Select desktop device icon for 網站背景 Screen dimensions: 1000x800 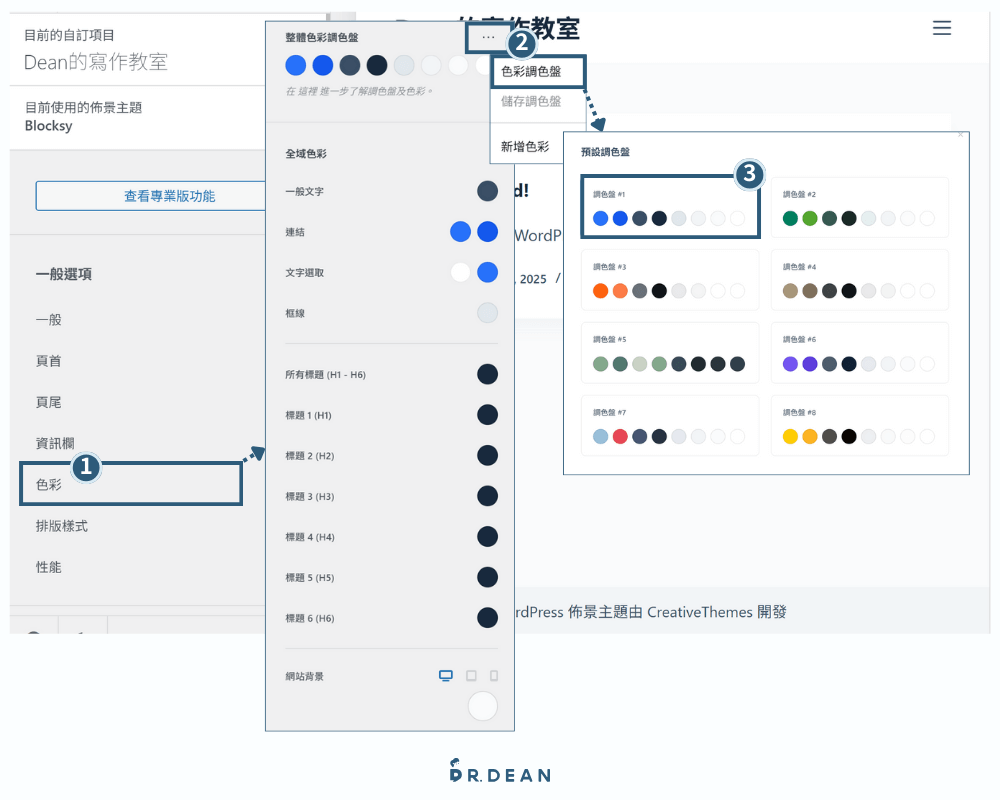tap(446, 676)
